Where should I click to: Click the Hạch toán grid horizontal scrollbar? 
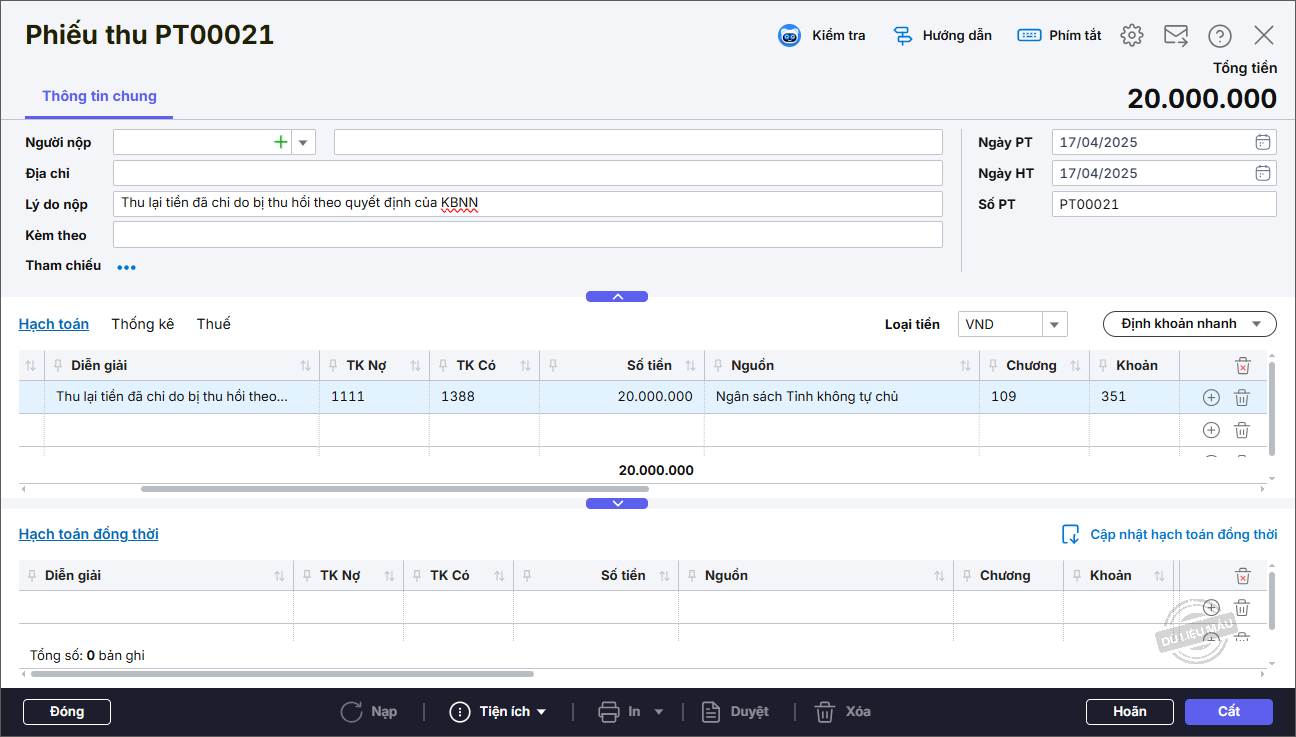tap(394, 489)
